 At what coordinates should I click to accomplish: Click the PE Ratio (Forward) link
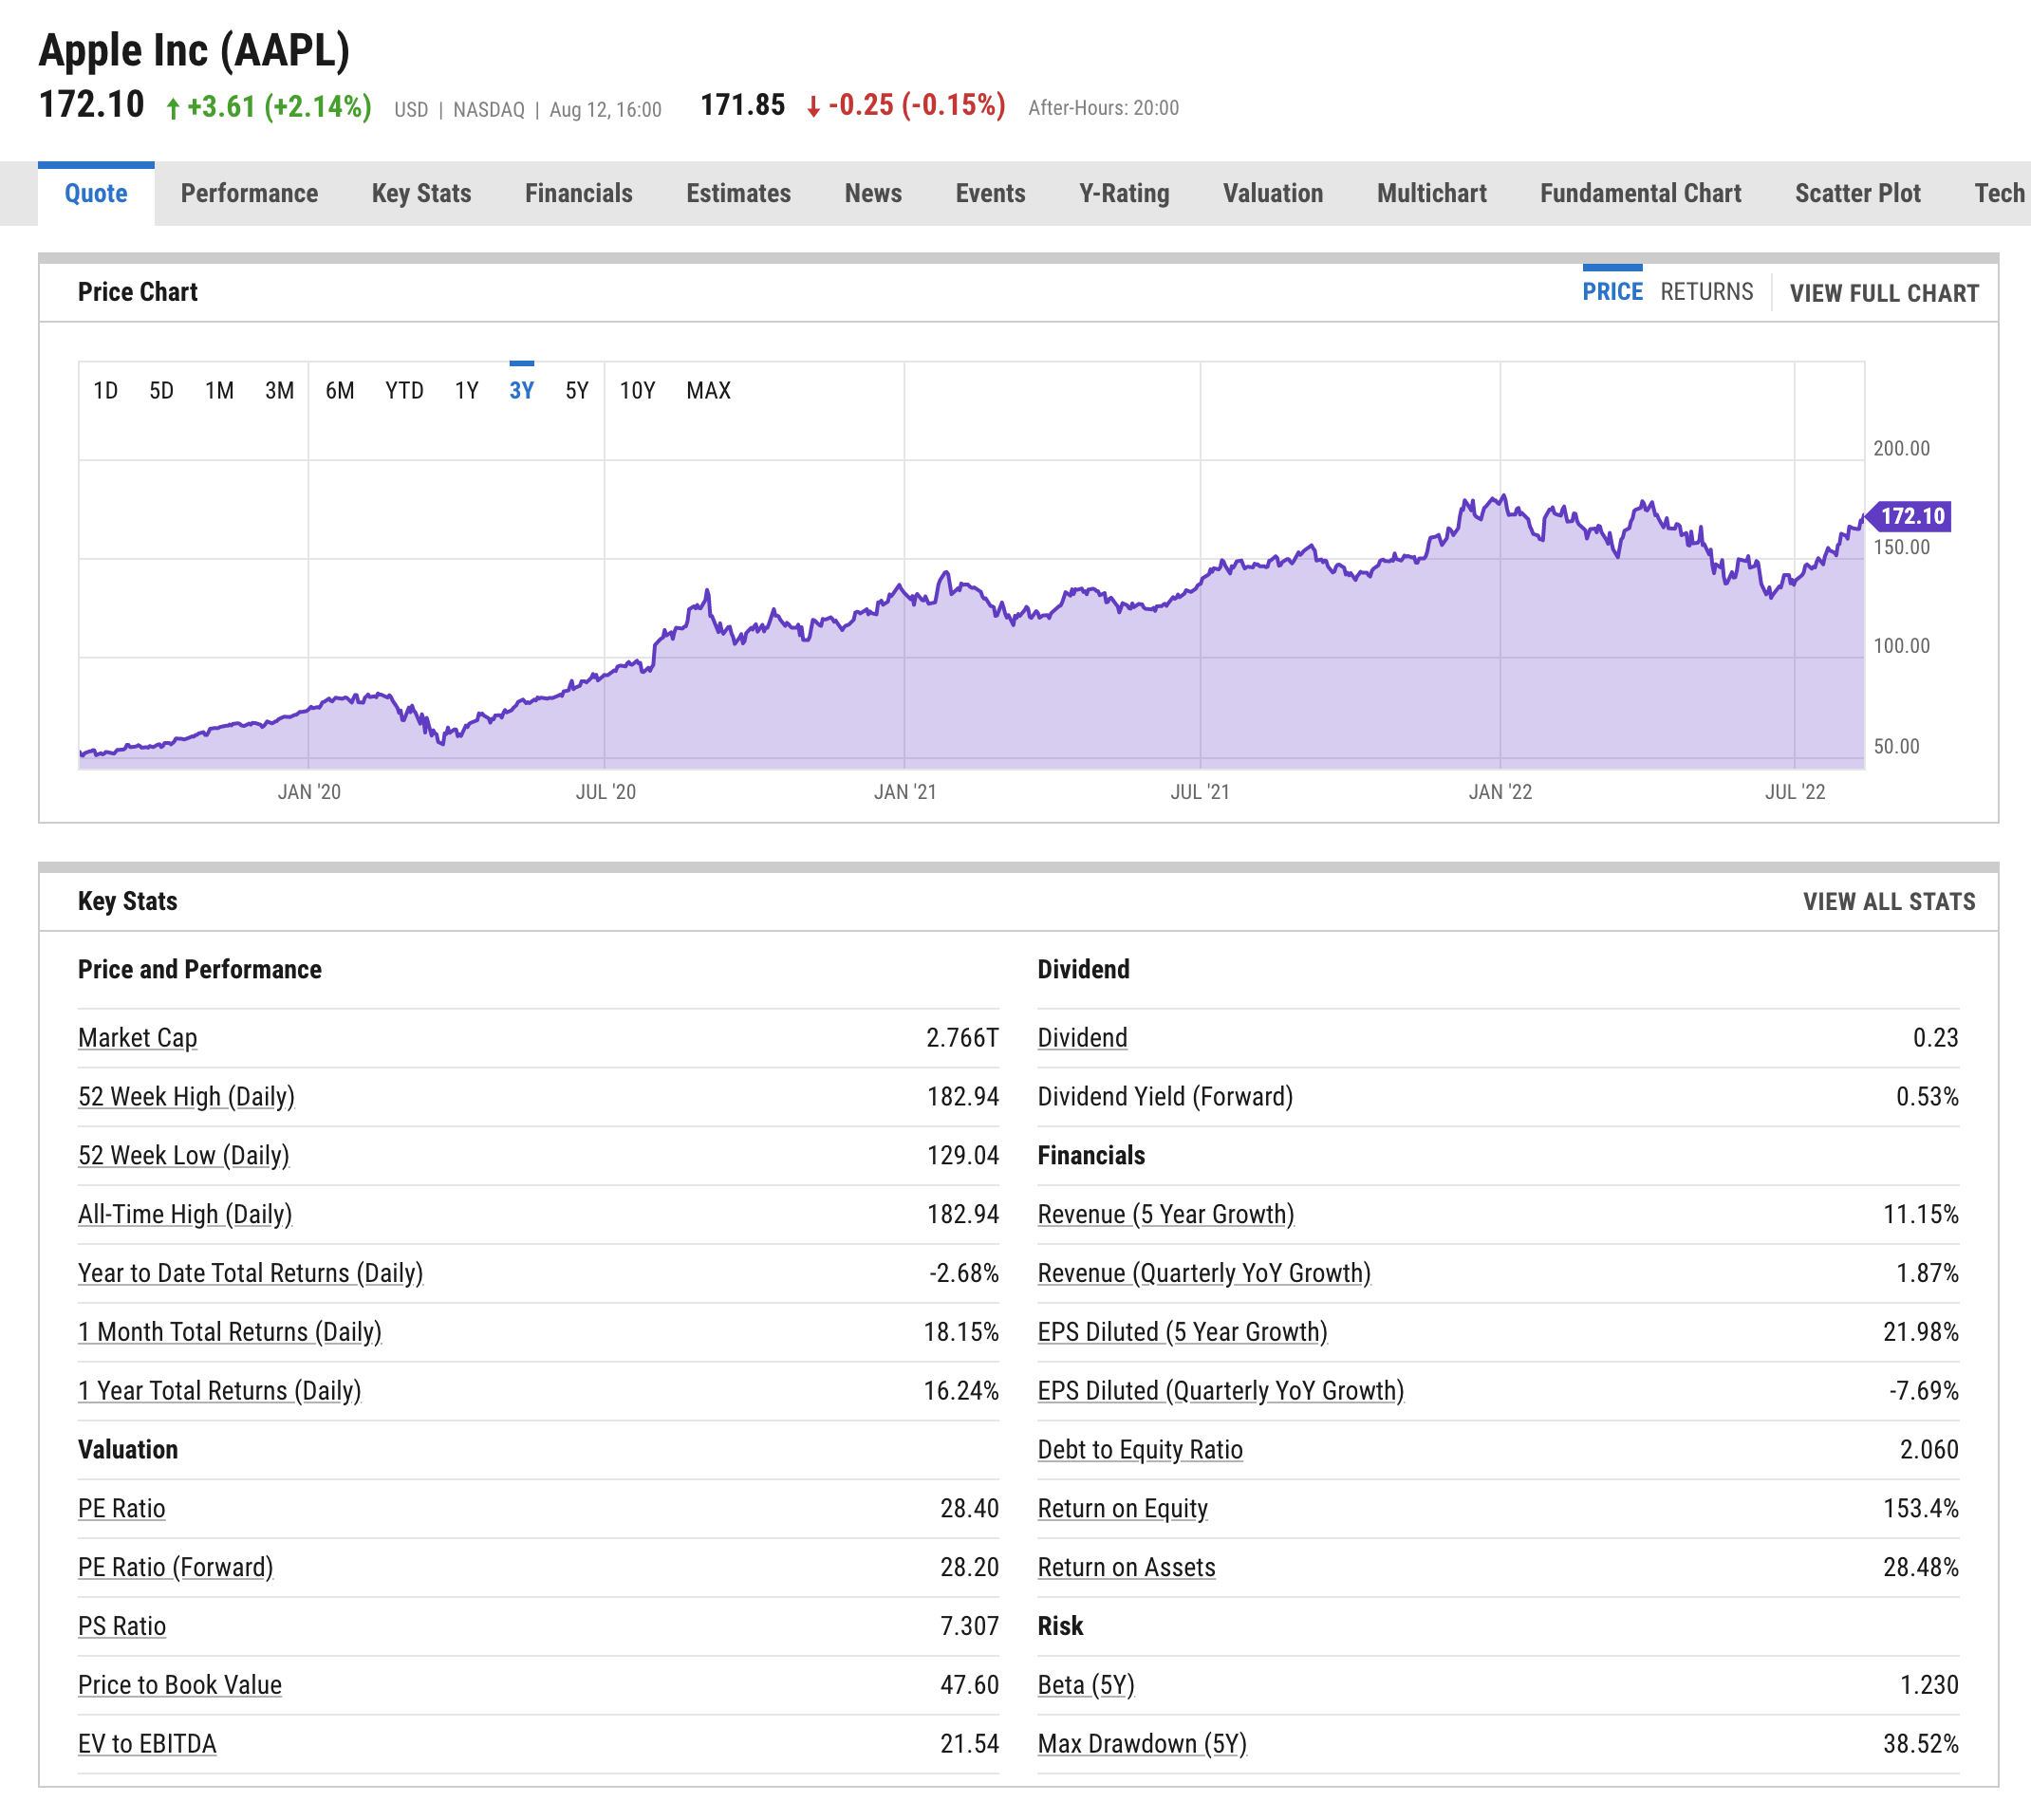point(175,1567)
